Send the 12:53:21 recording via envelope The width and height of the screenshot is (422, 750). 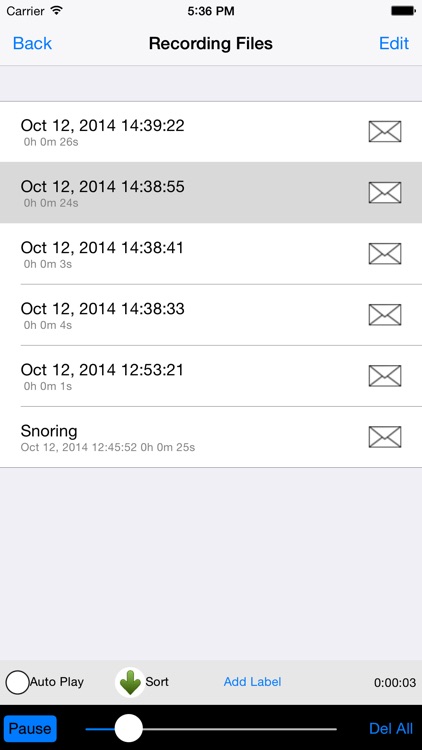click(385, 376)
